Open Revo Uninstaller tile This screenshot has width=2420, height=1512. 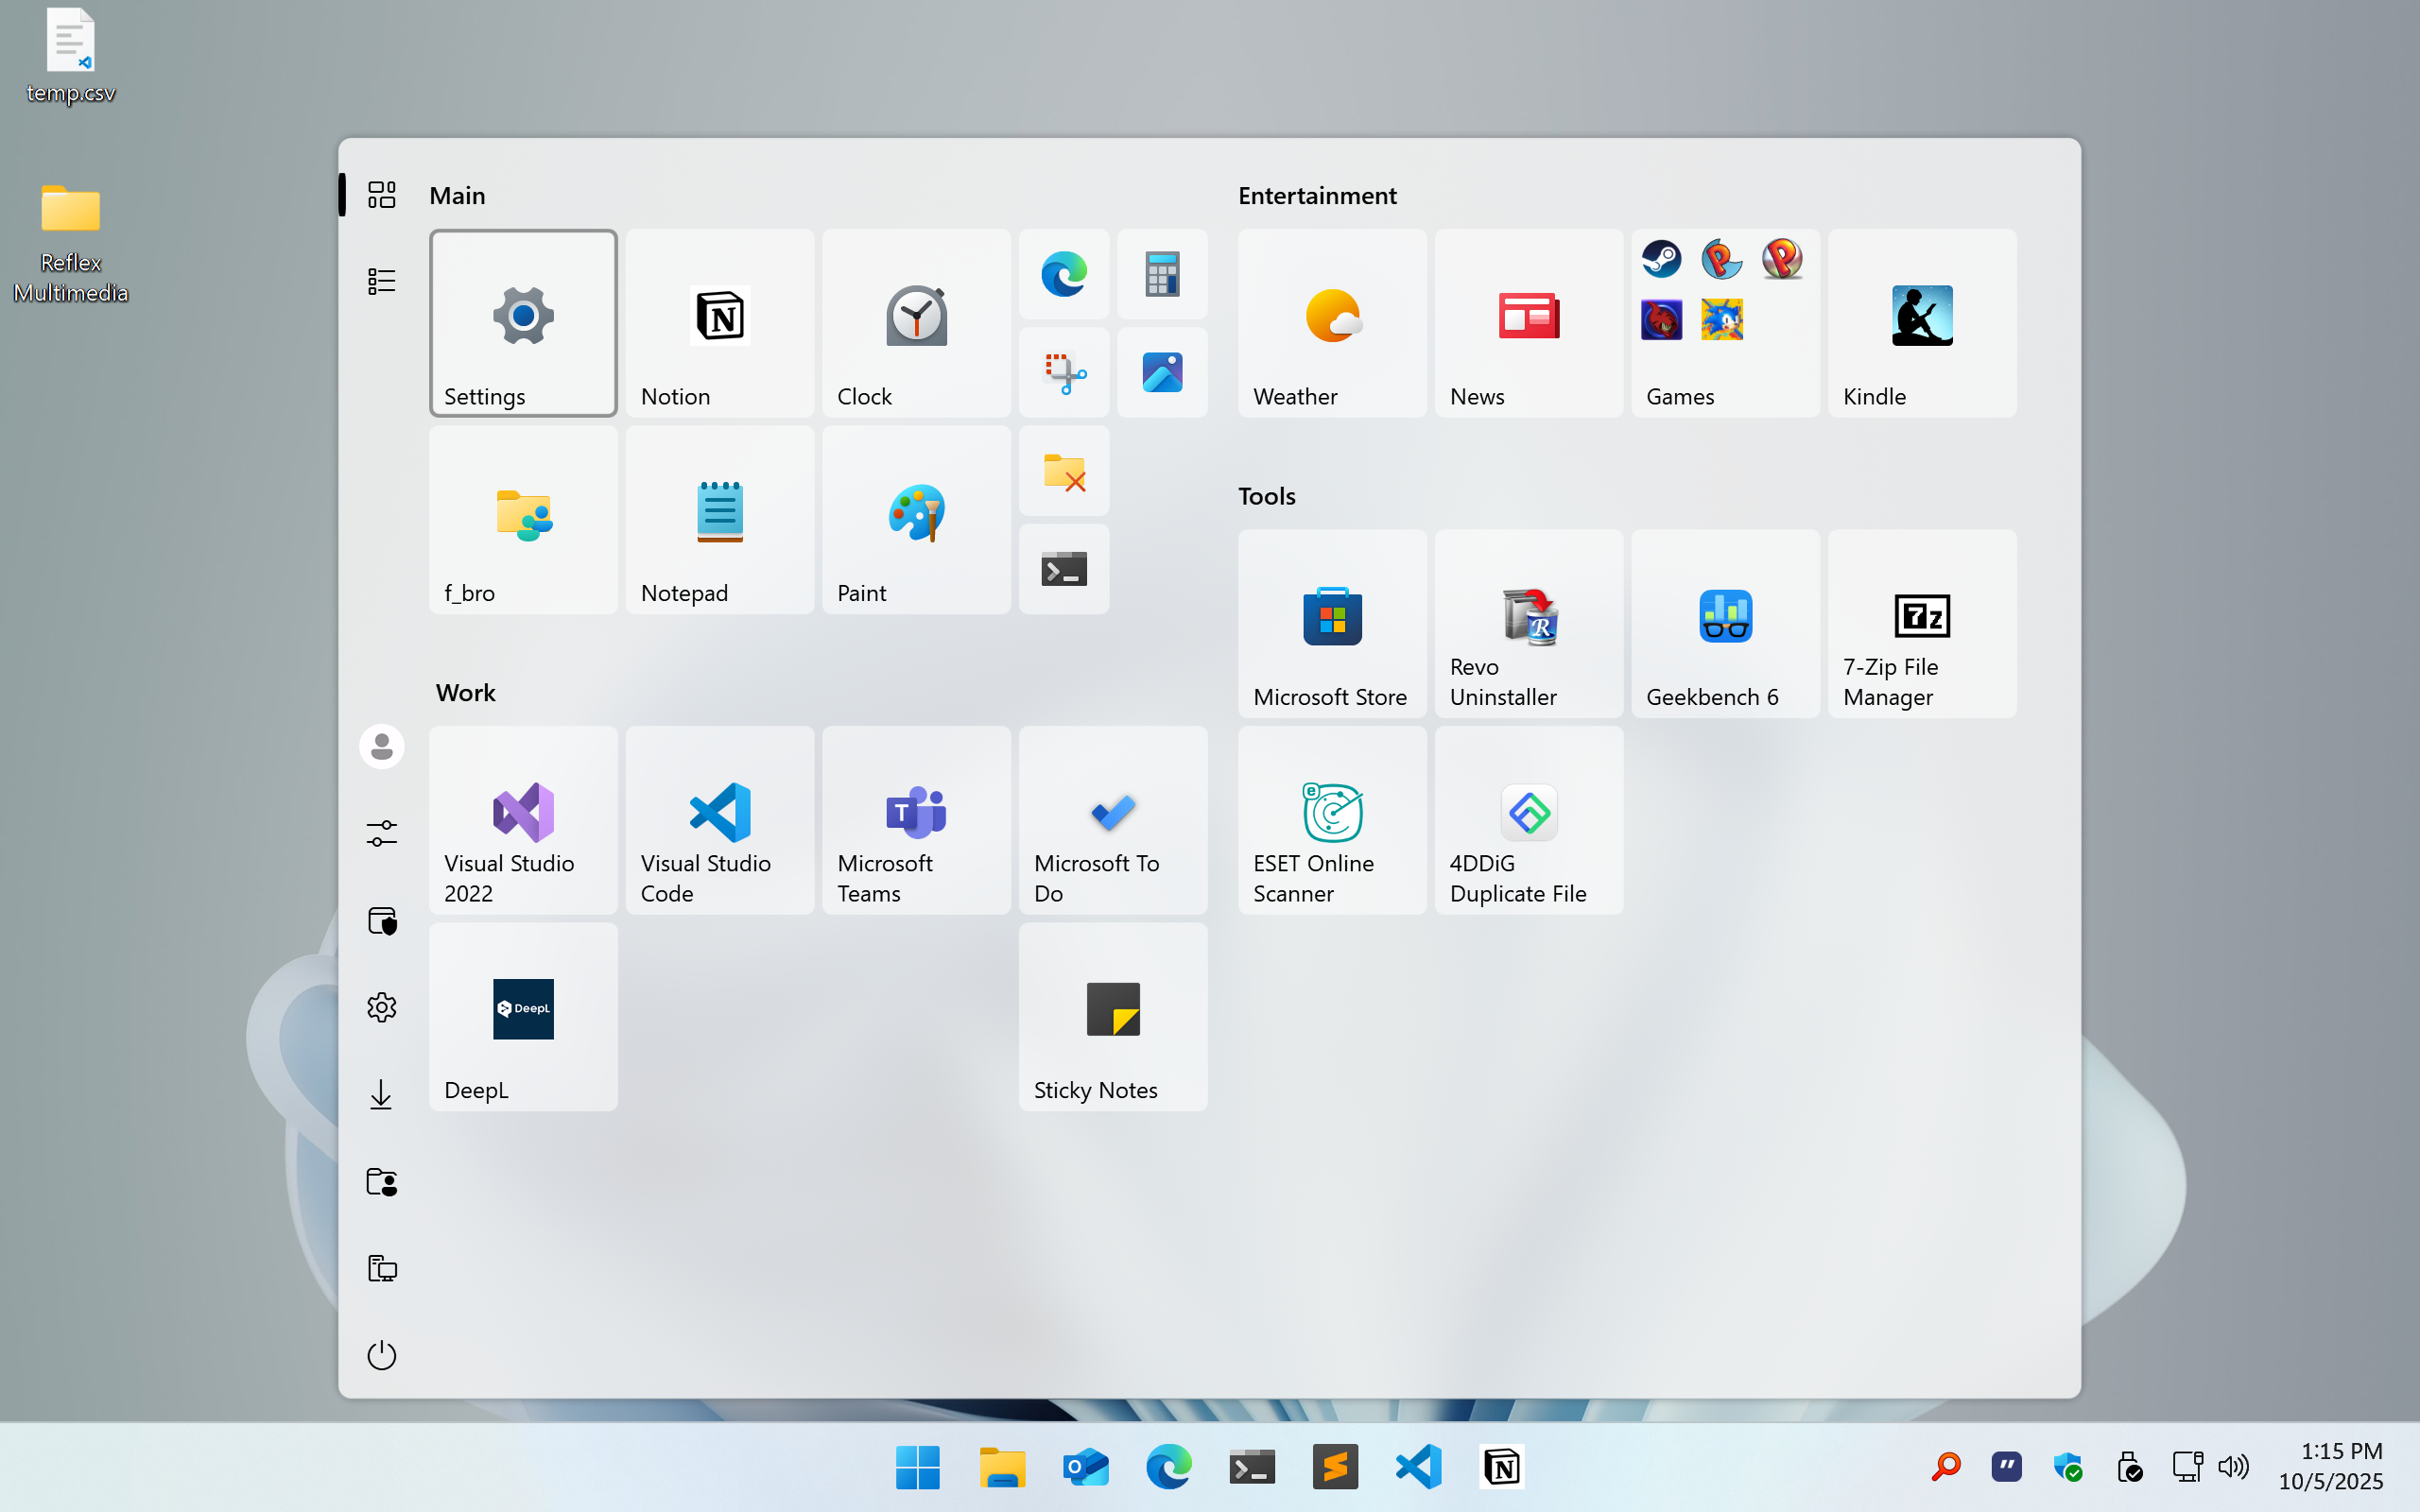1528,622
